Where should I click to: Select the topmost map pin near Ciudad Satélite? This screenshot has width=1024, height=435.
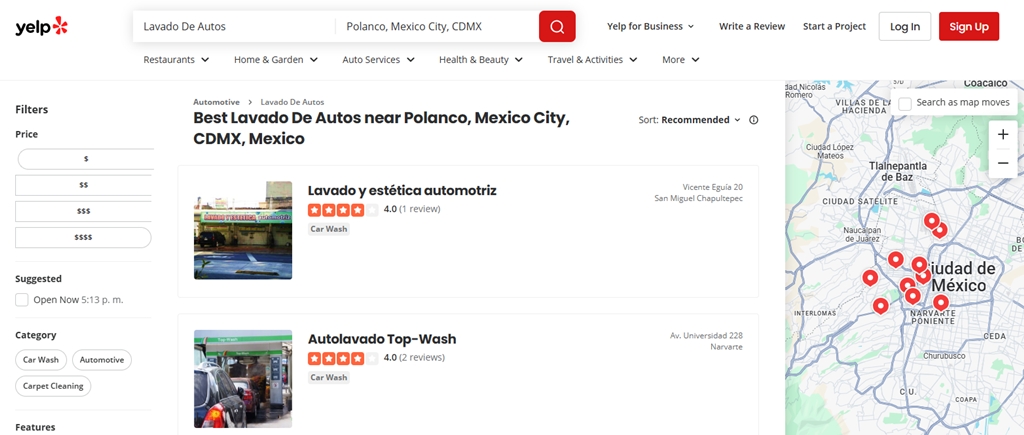[x=931, y=221]
